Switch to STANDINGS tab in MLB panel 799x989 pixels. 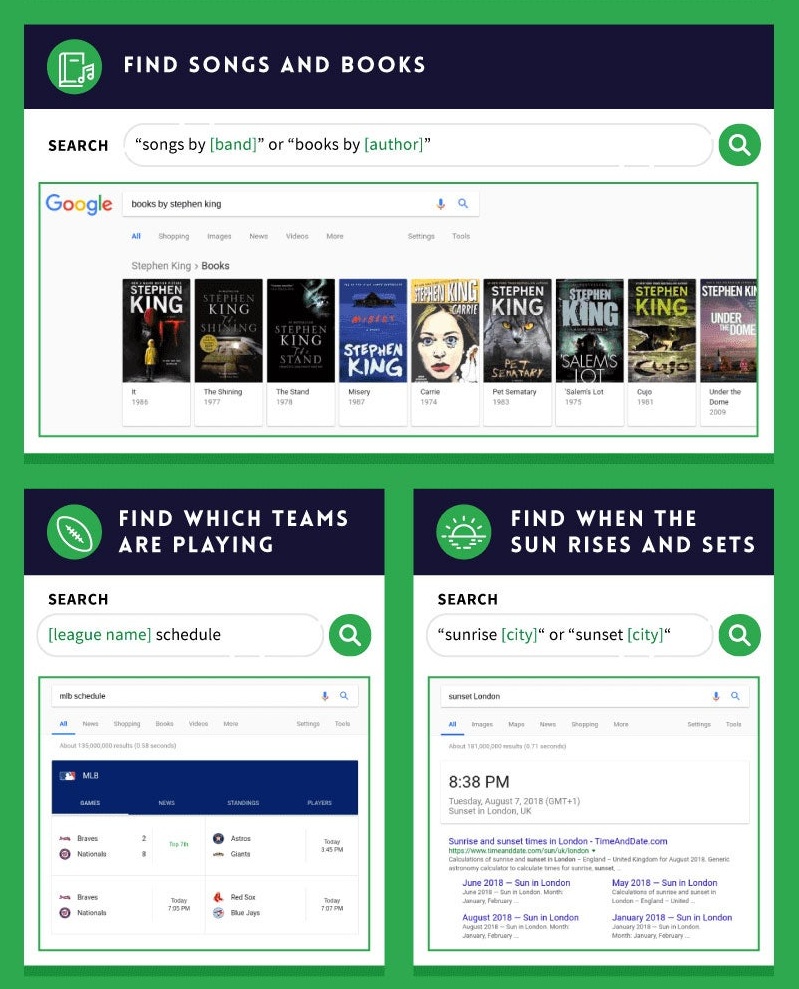coord(243,803)
